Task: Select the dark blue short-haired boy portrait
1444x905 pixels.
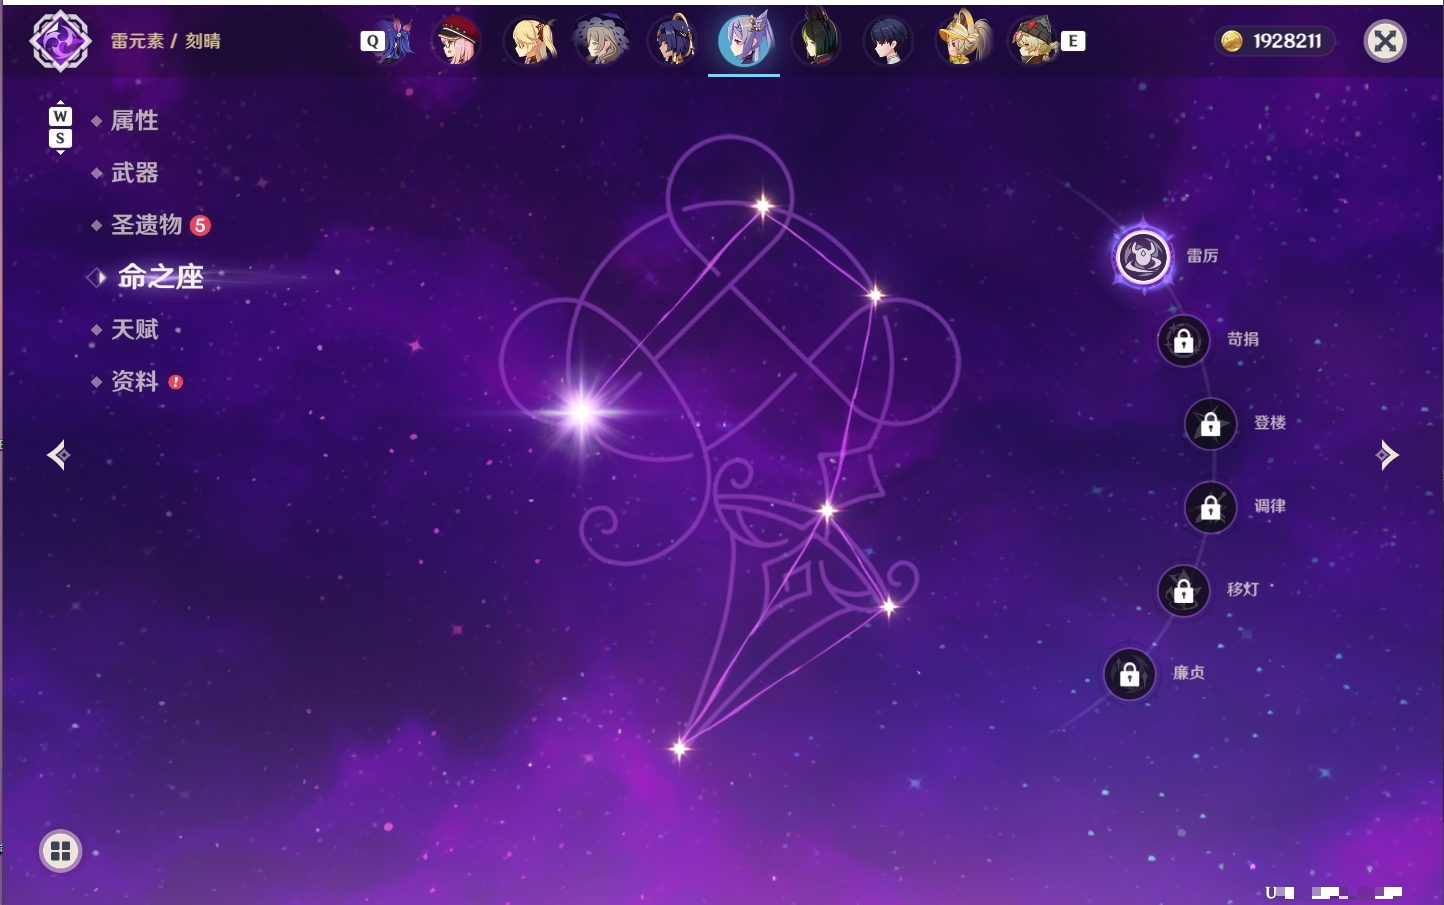Action: (889, 41)
